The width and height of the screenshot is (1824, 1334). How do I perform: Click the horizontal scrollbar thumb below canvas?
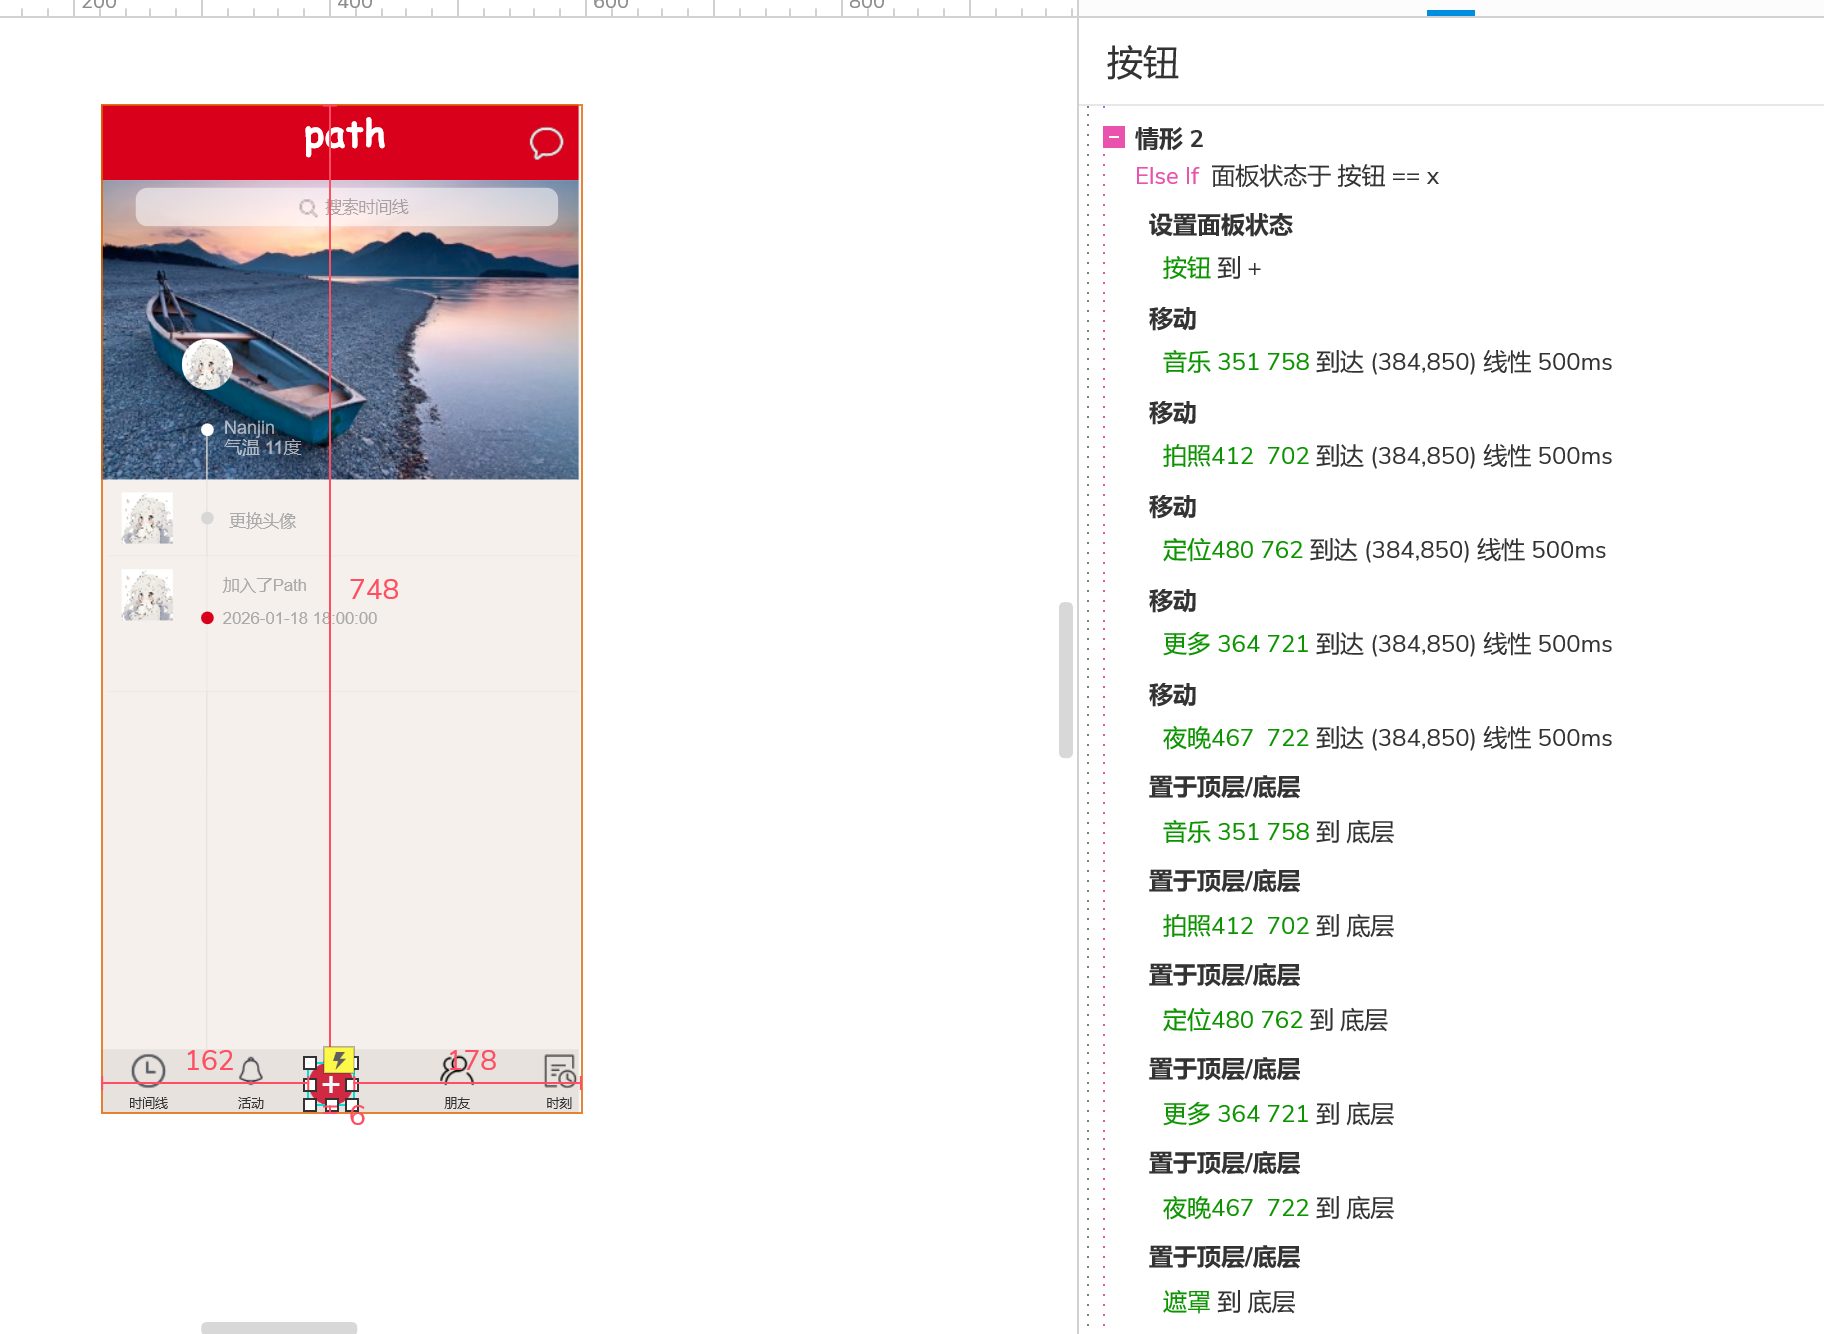click(279, 1328)
